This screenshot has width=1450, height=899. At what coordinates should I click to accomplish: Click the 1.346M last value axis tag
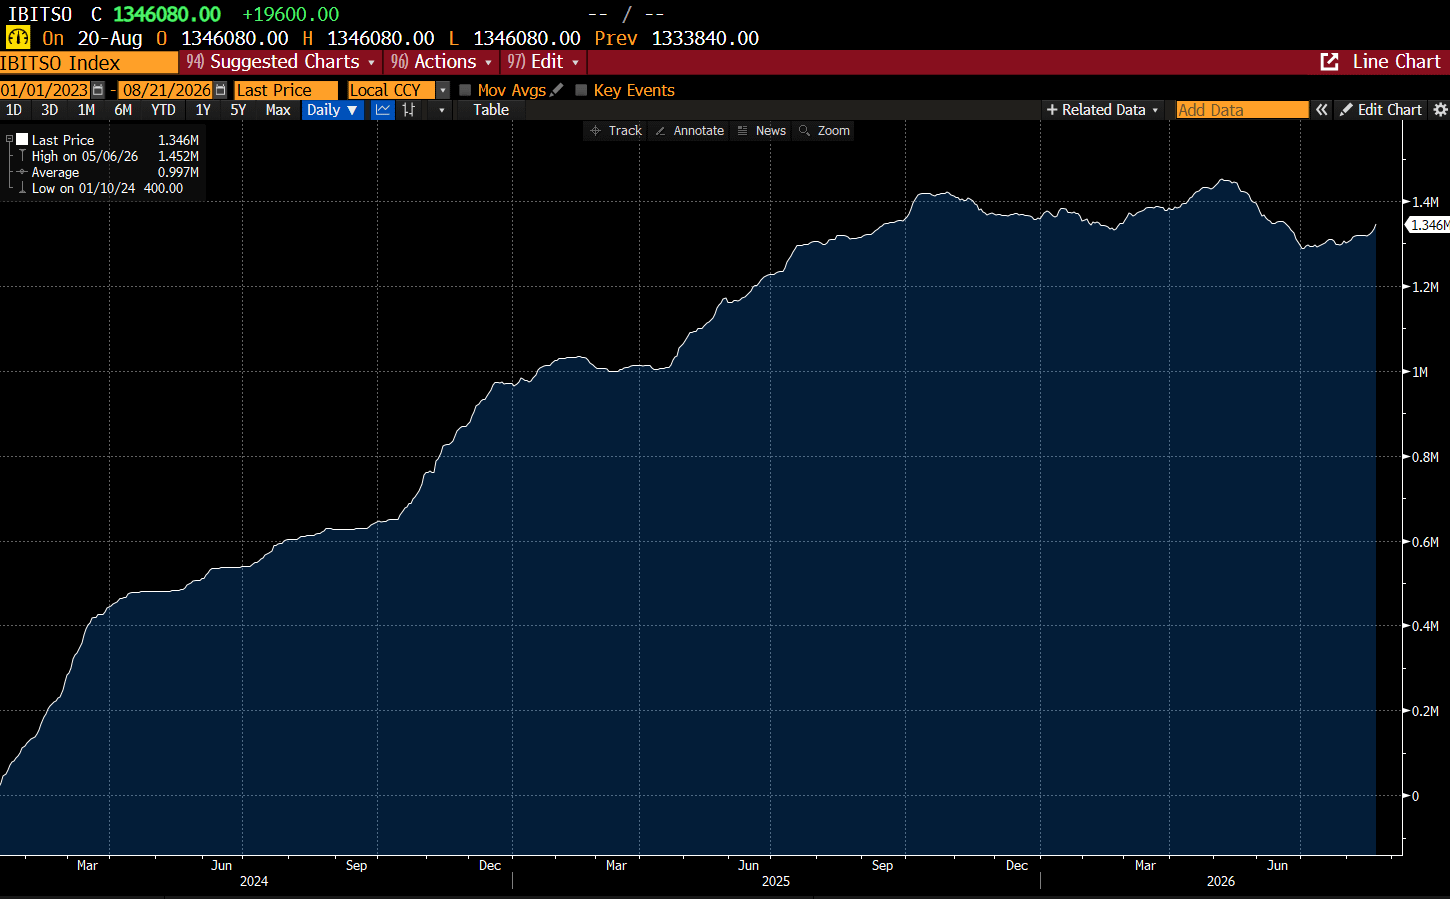click(1429, 225)
